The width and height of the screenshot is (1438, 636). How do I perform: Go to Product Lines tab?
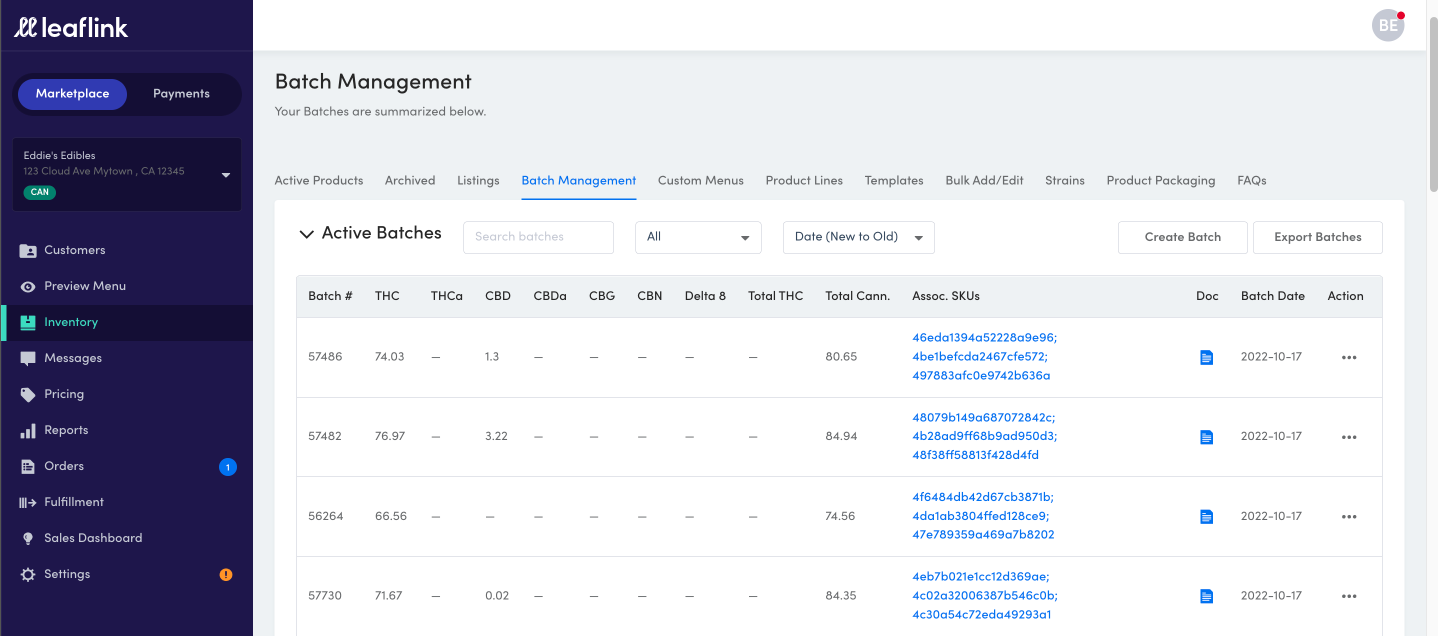804,181
